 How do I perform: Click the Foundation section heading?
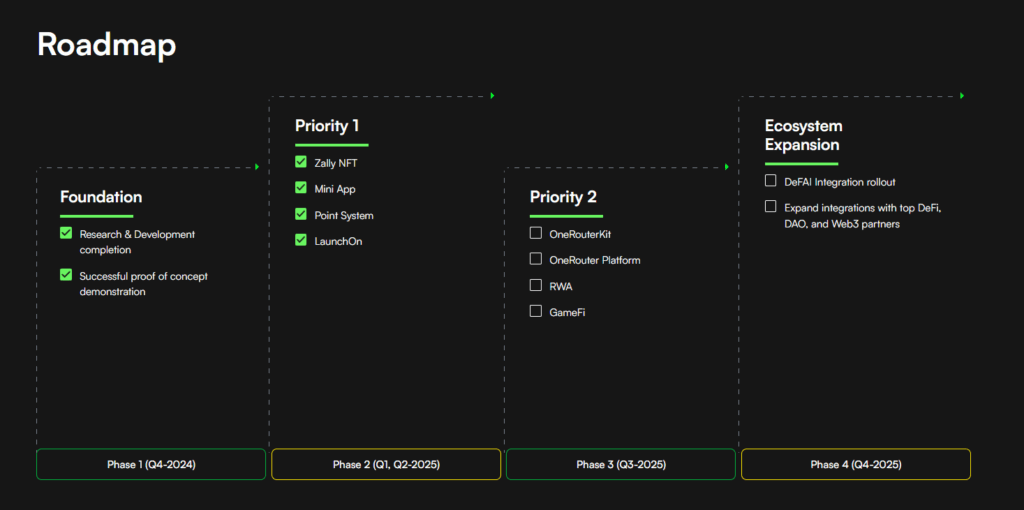tap(101, 197)
